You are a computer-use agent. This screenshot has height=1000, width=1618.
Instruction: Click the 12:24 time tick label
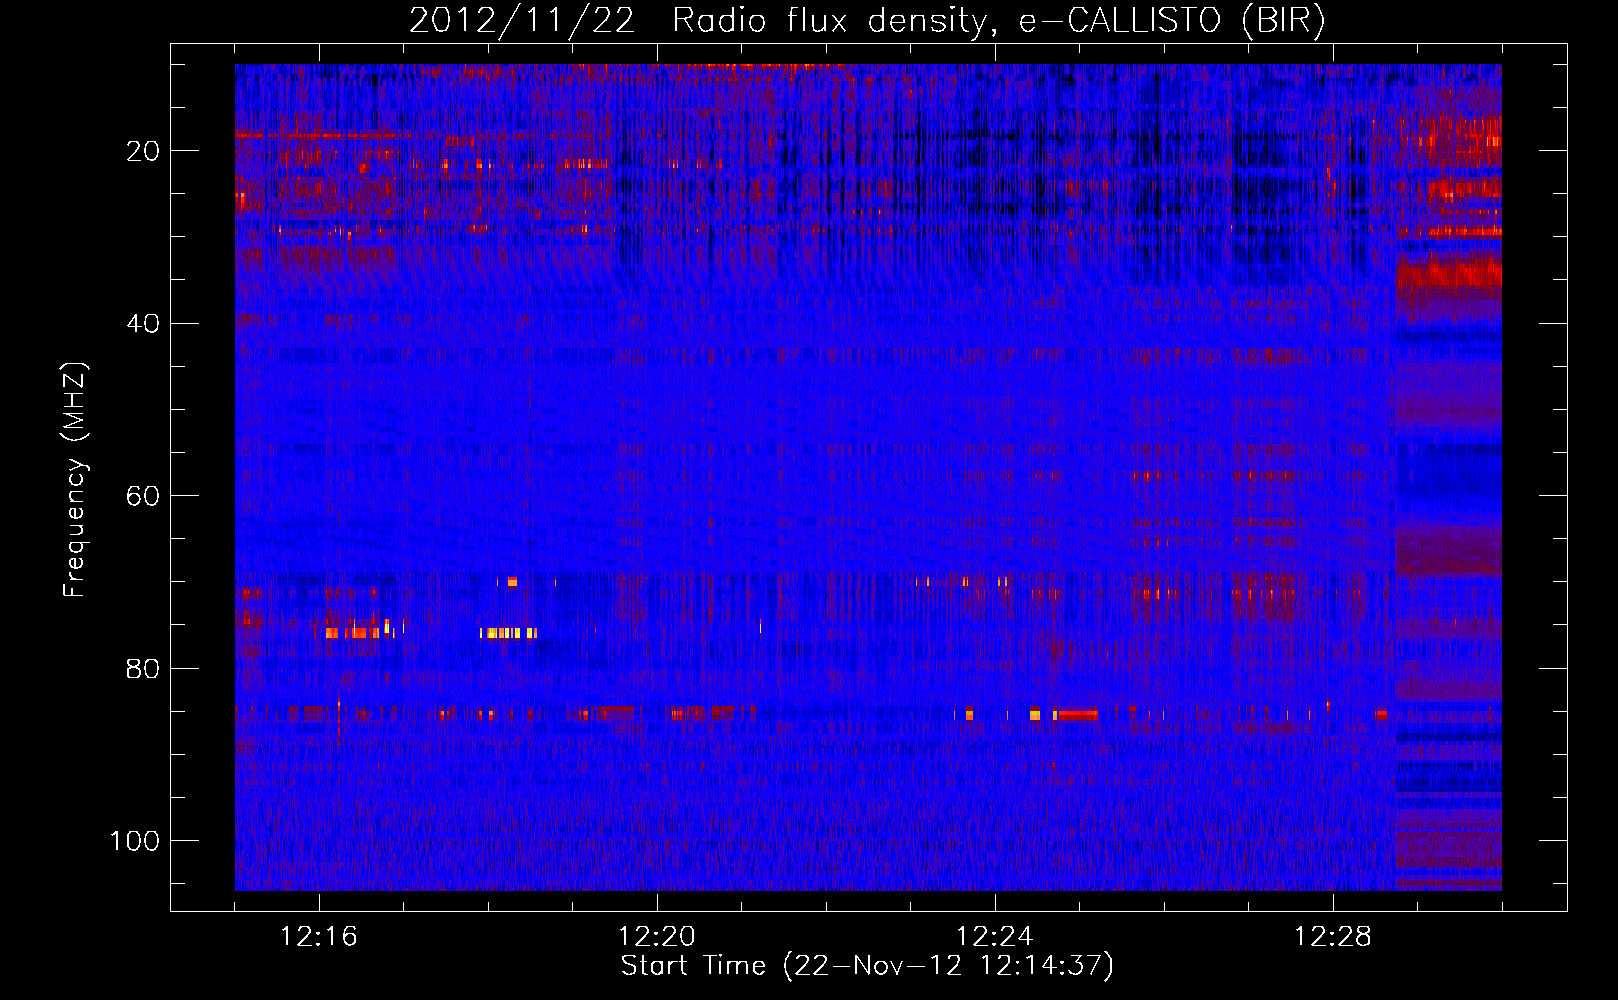pos(995,937)
